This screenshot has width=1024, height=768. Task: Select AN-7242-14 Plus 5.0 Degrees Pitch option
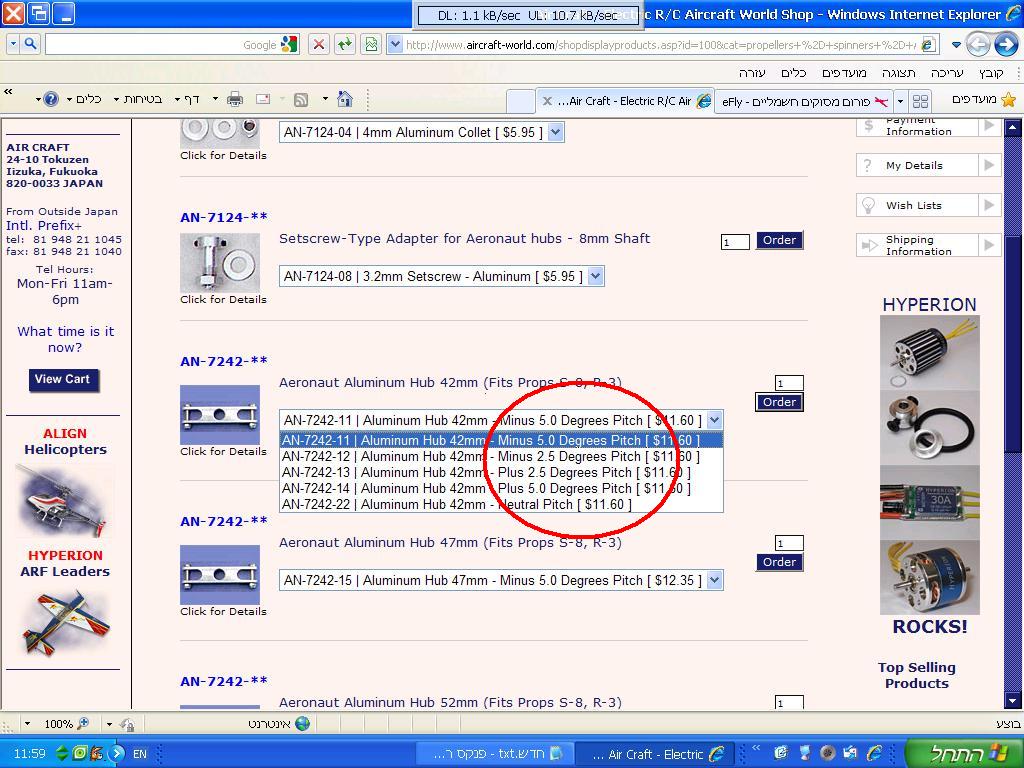tap(501, 488)
